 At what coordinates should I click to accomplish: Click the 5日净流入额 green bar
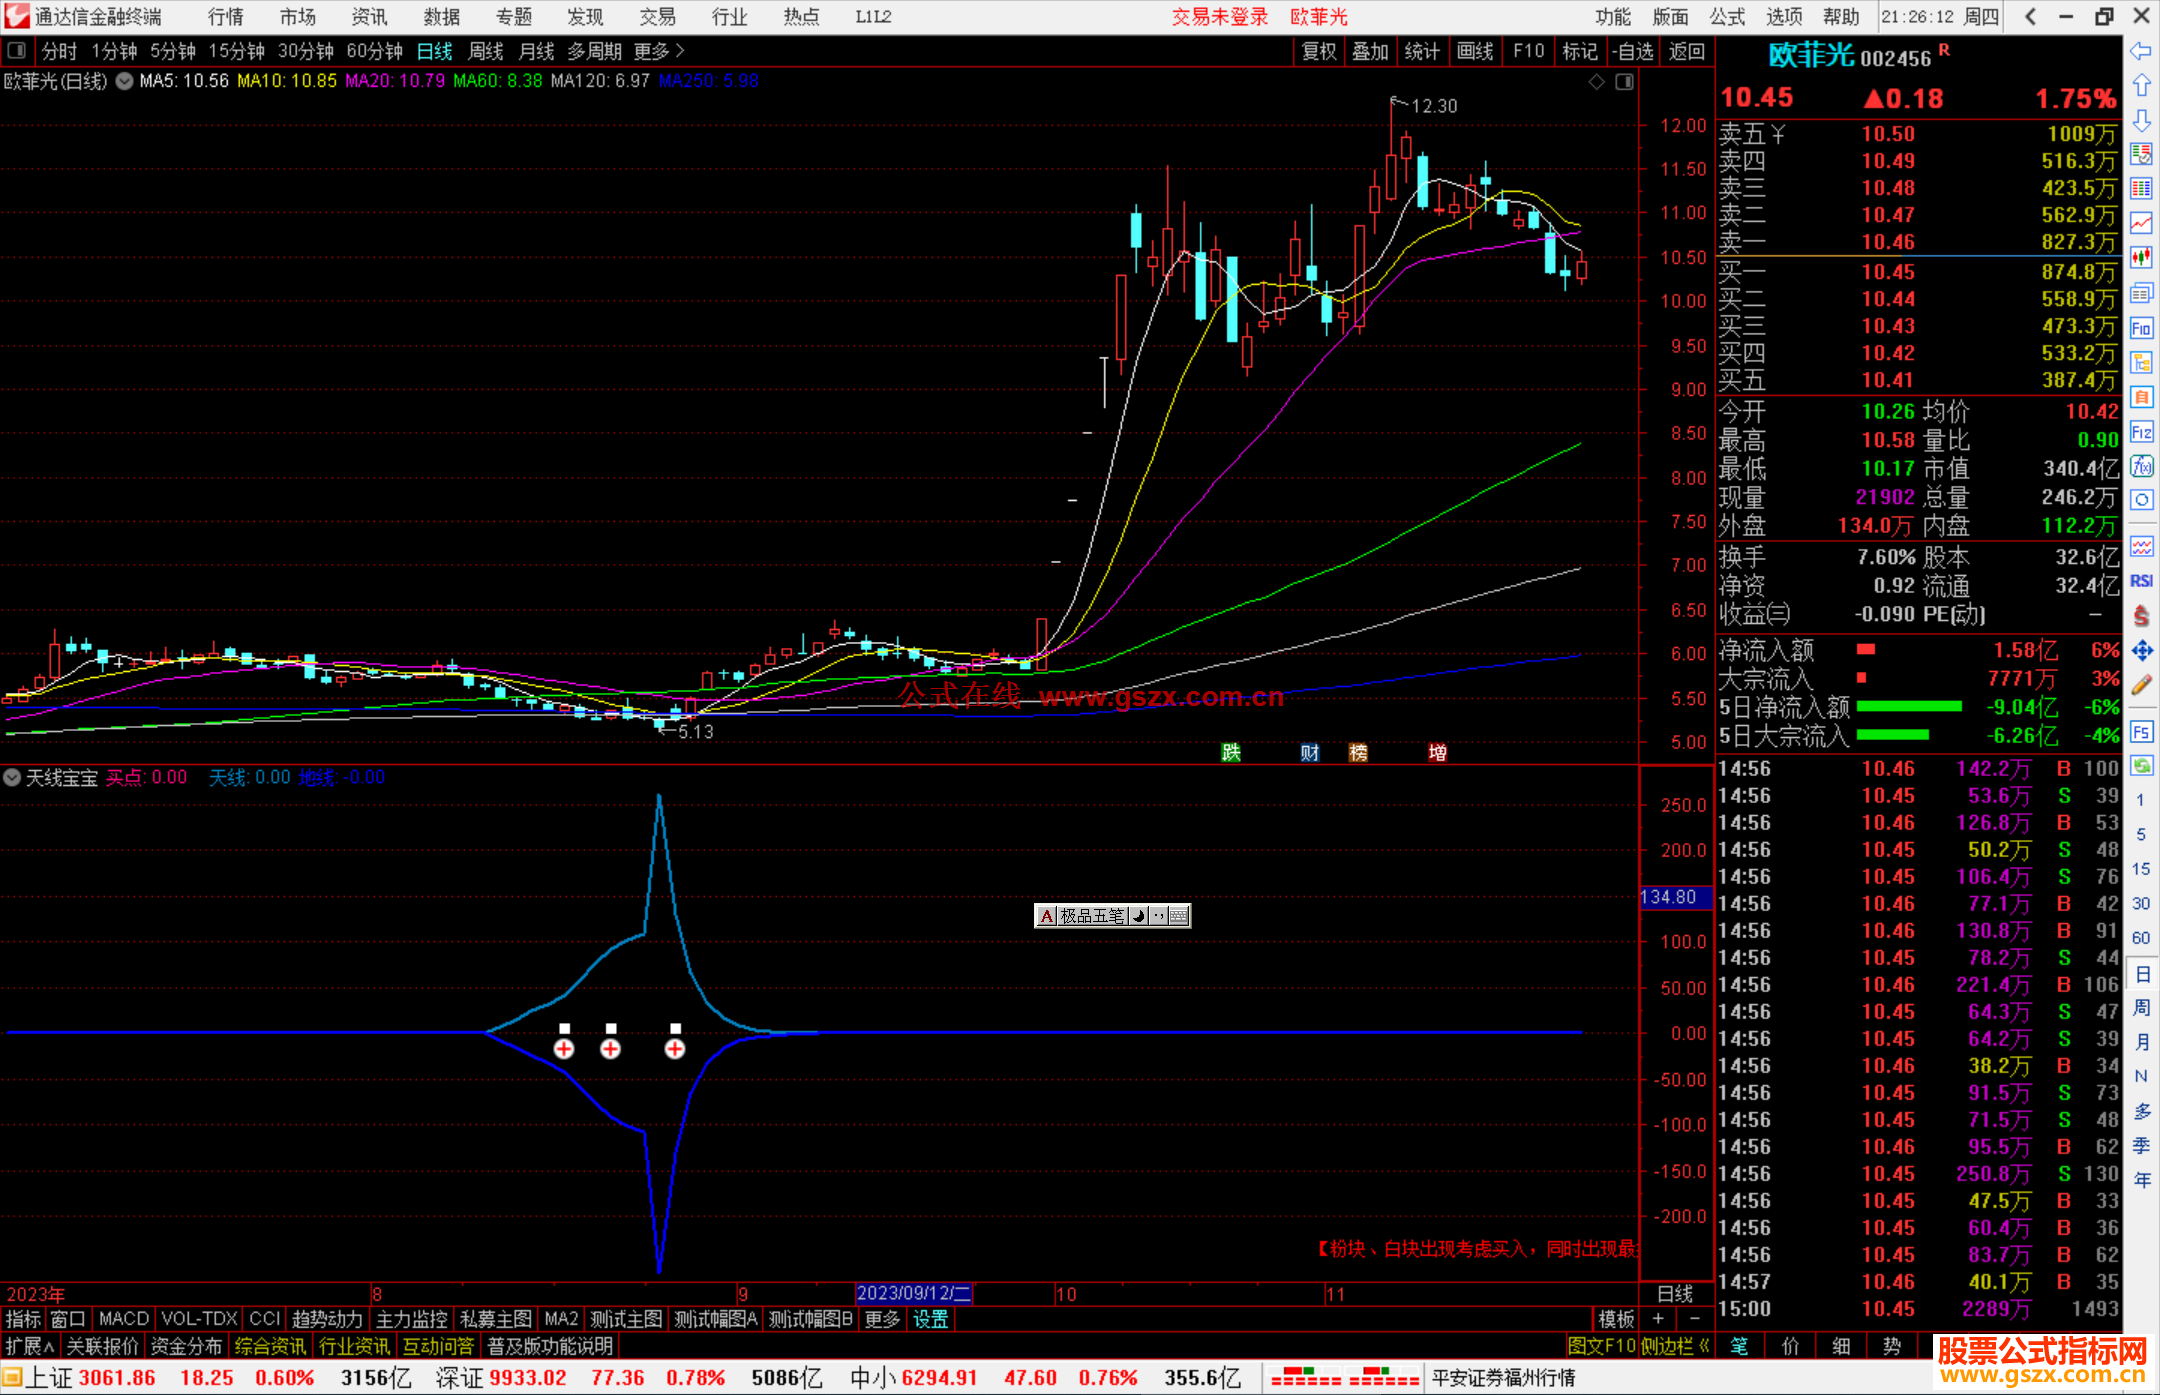(x=1908, y=707)
